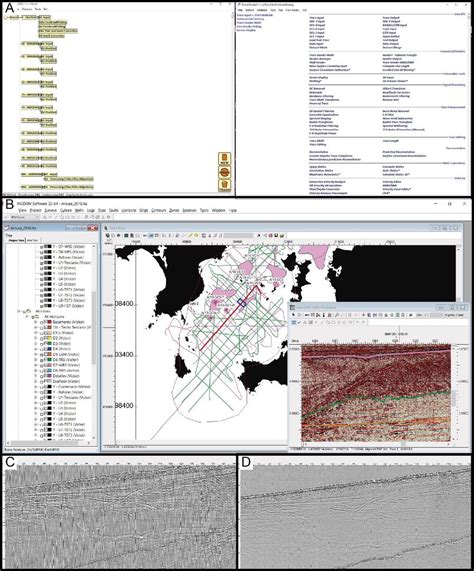Viewport: 474px width, 571px height.
Task: Collapse the All Horizons node
Action: coord(27,317)
